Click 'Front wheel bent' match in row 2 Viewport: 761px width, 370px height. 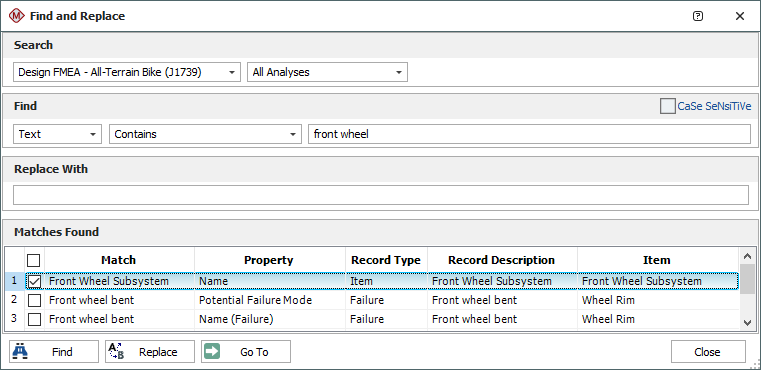(119, 301)
